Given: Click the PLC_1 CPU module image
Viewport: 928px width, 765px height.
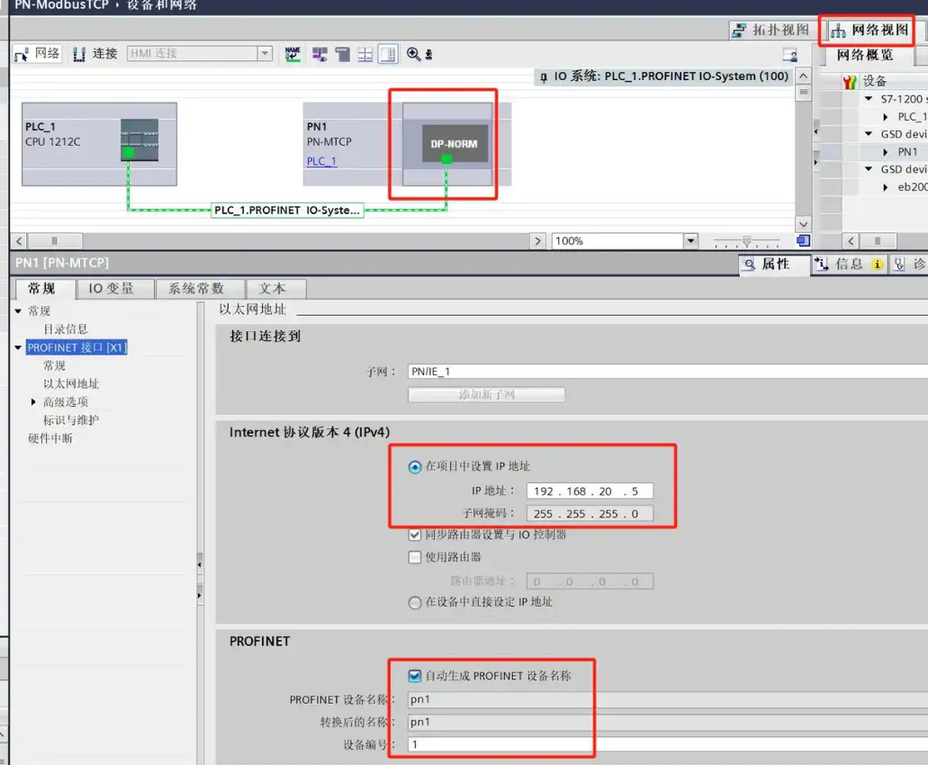Looking at the screenshot, I should coord(140,140).
